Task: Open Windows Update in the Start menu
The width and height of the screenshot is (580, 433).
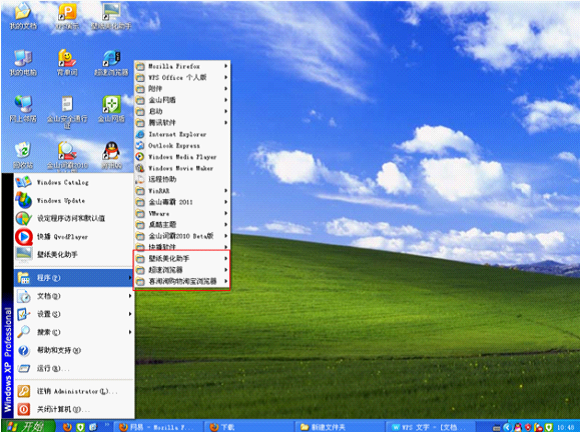Action: (74, 200)
